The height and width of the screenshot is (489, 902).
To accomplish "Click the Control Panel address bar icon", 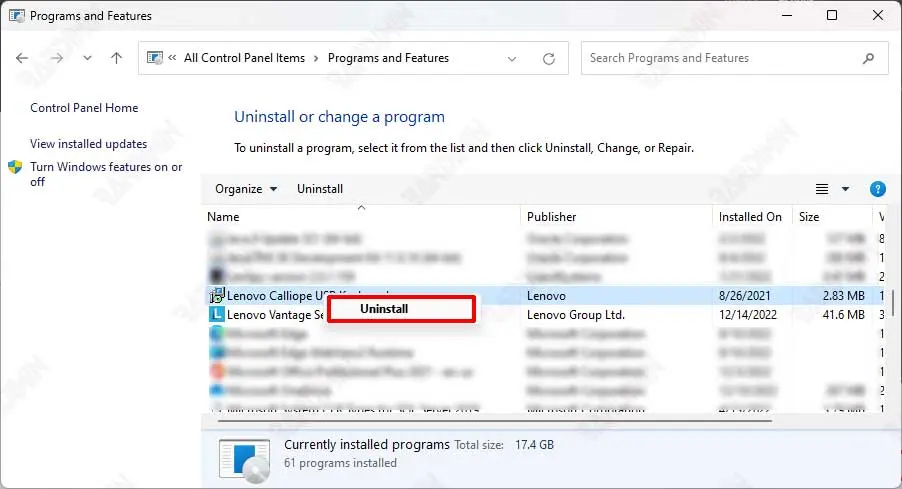I will coord(155,58).
